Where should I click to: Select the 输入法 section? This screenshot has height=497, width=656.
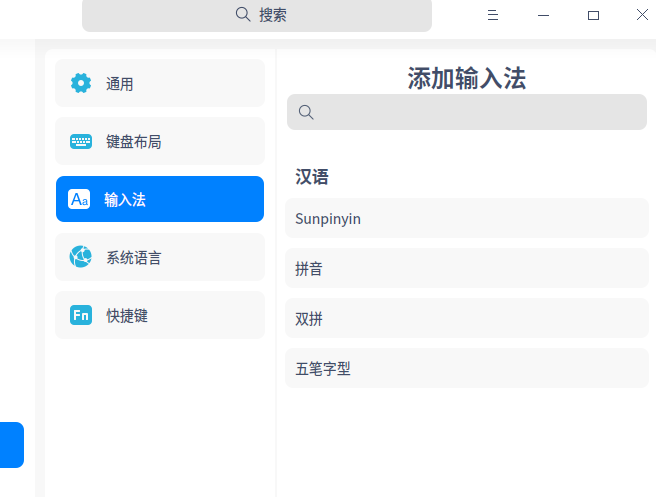click(160, 199)
